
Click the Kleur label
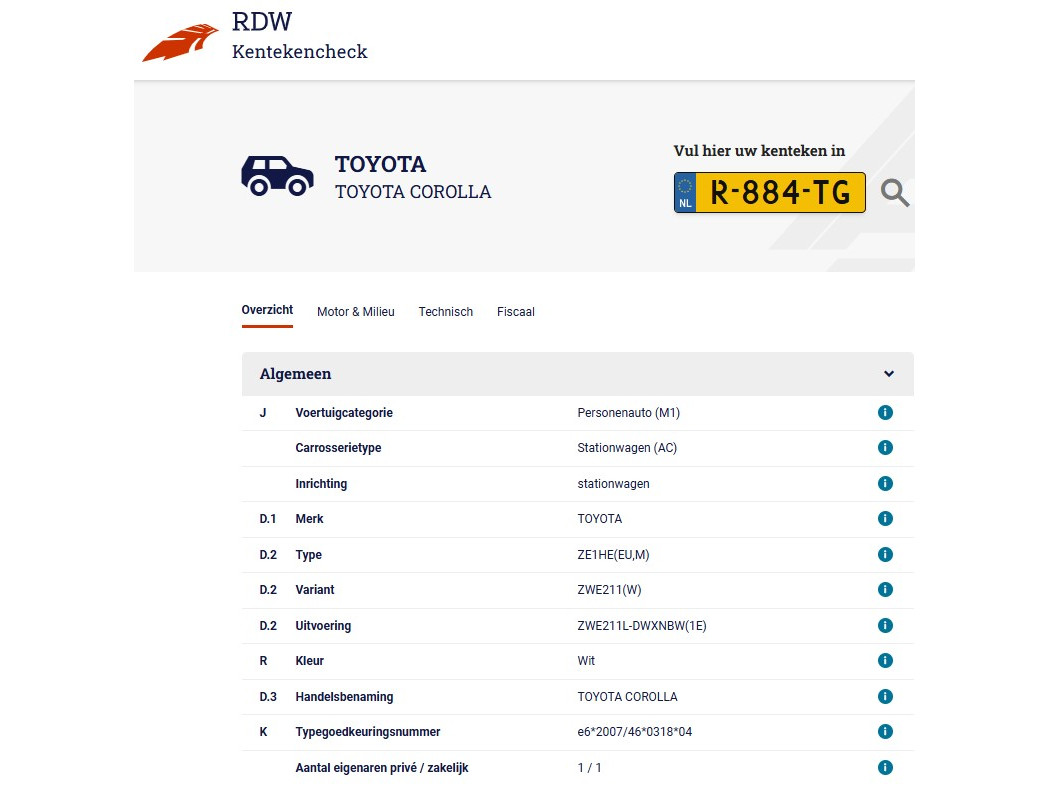coord(309,660)
